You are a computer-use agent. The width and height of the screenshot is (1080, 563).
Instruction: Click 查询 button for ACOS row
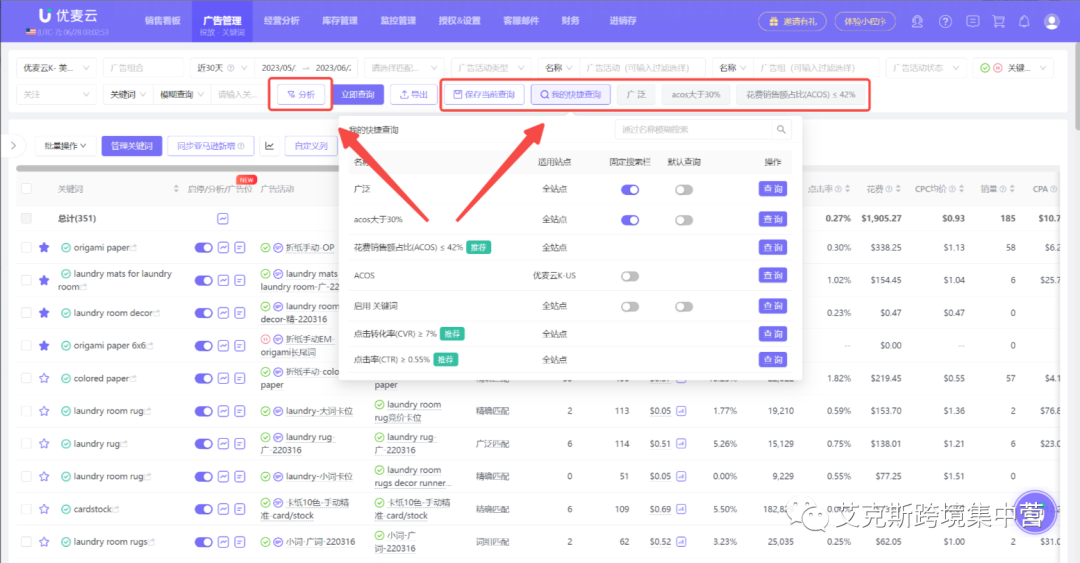pyautogui.click(x=773, y=276)
